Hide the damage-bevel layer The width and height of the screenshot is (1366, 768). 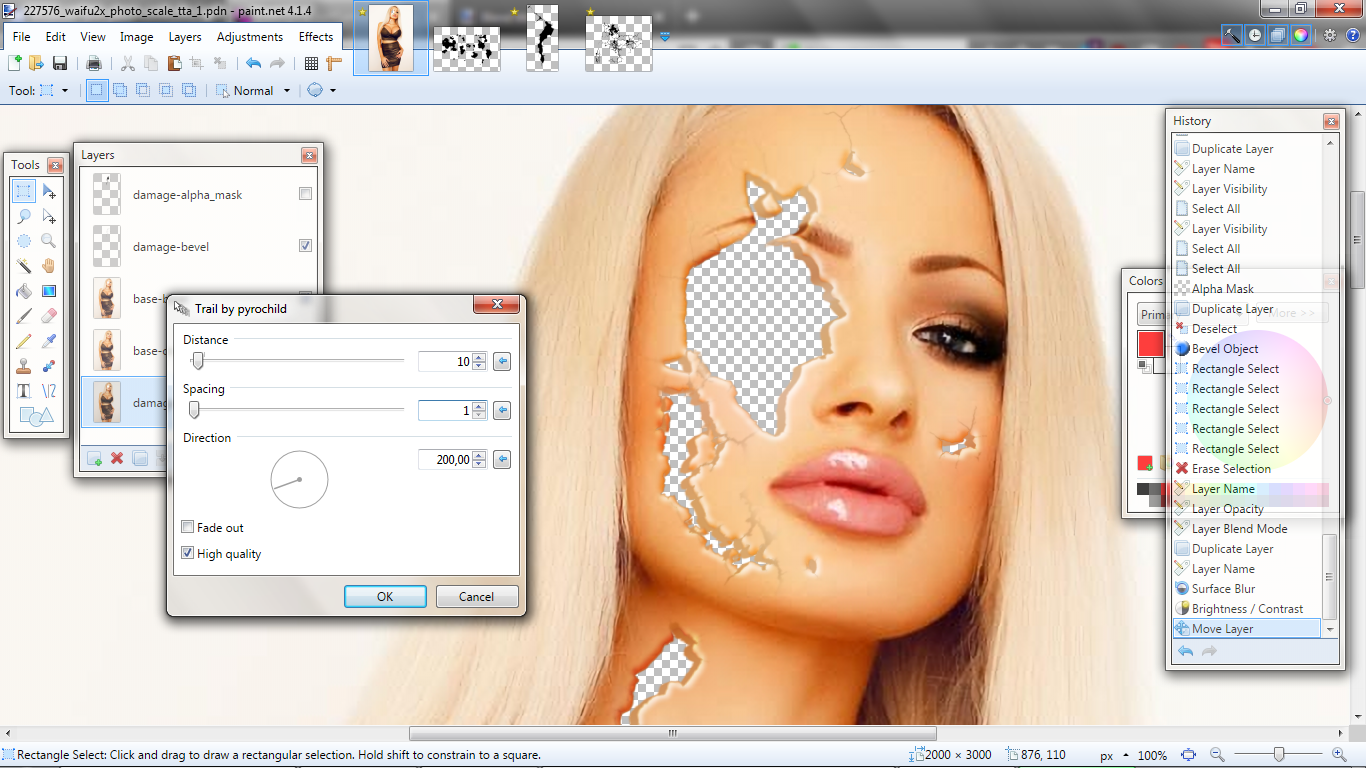coord(306,246)
